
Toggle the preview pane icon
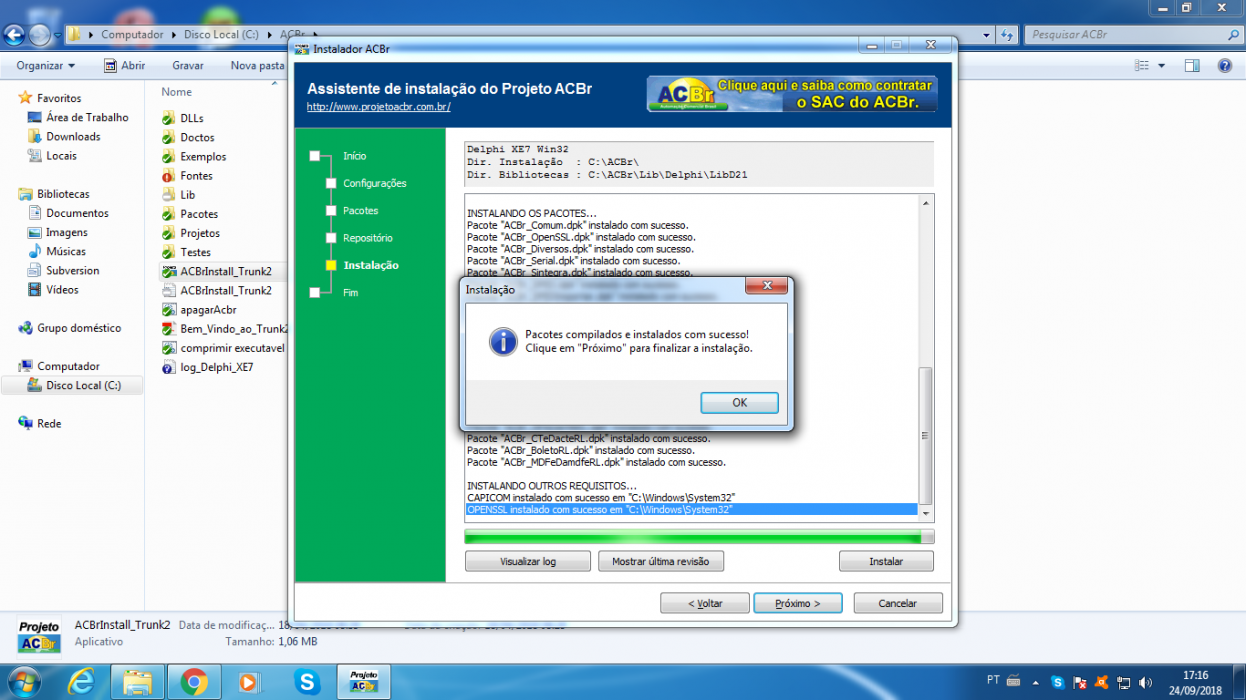[x=1192, y=66]
